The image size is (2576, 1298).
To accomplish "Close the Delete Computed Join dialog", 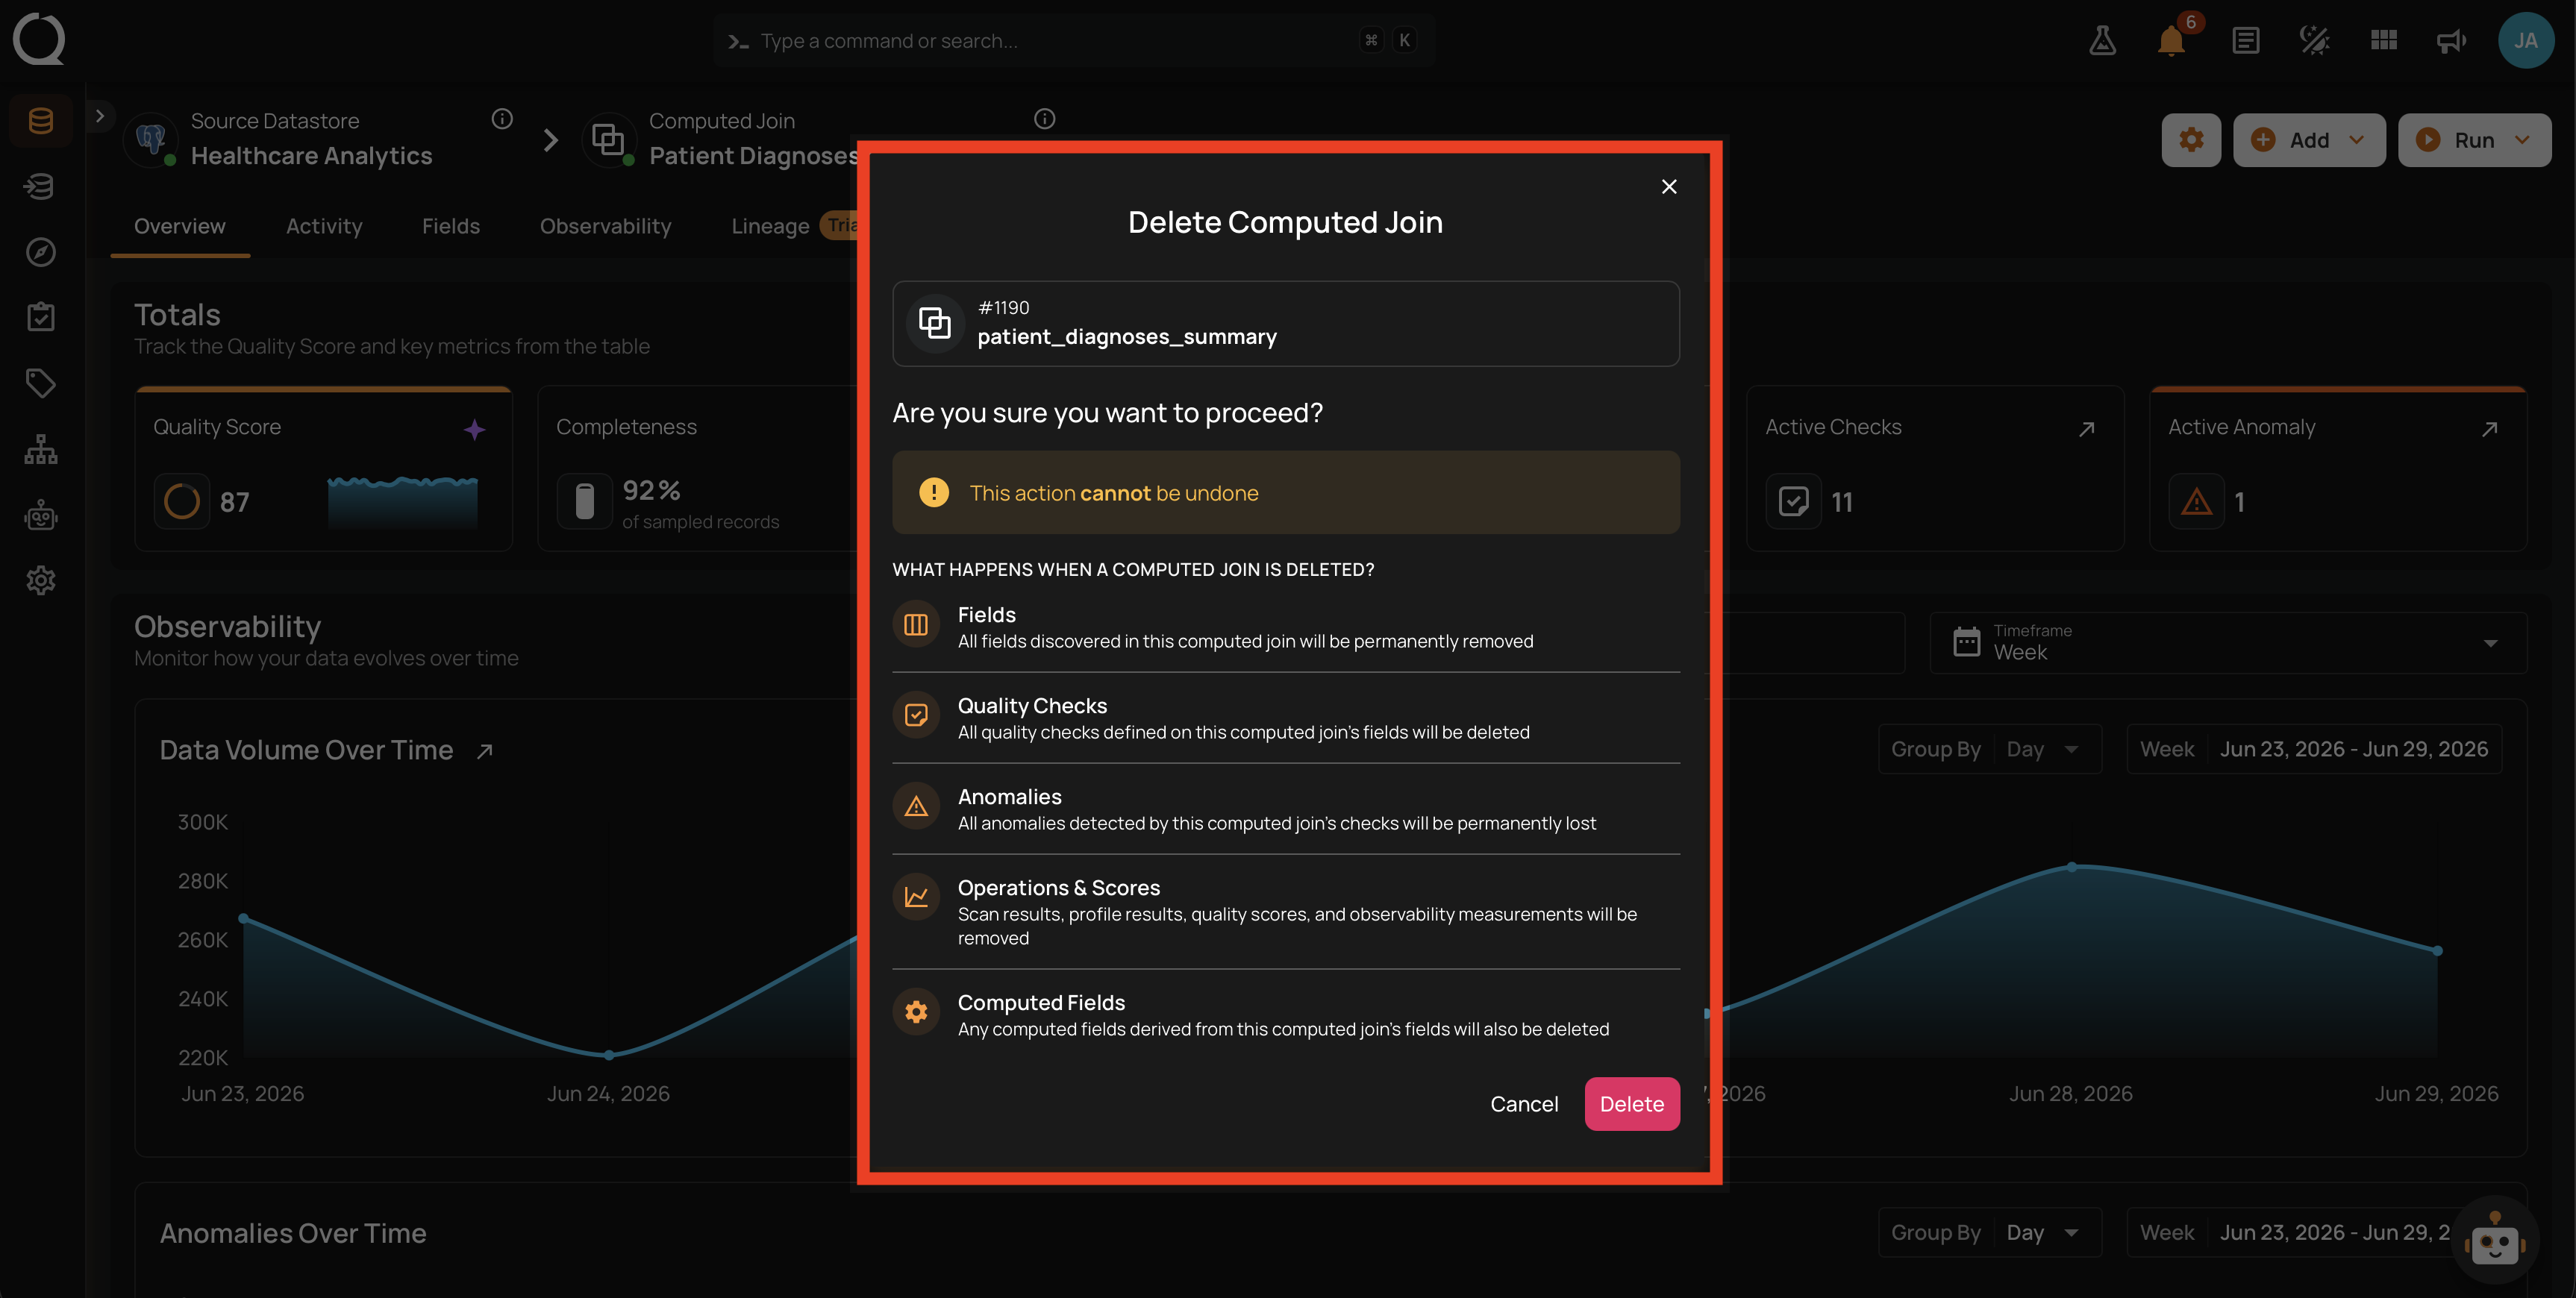I will click(1668, 187).
